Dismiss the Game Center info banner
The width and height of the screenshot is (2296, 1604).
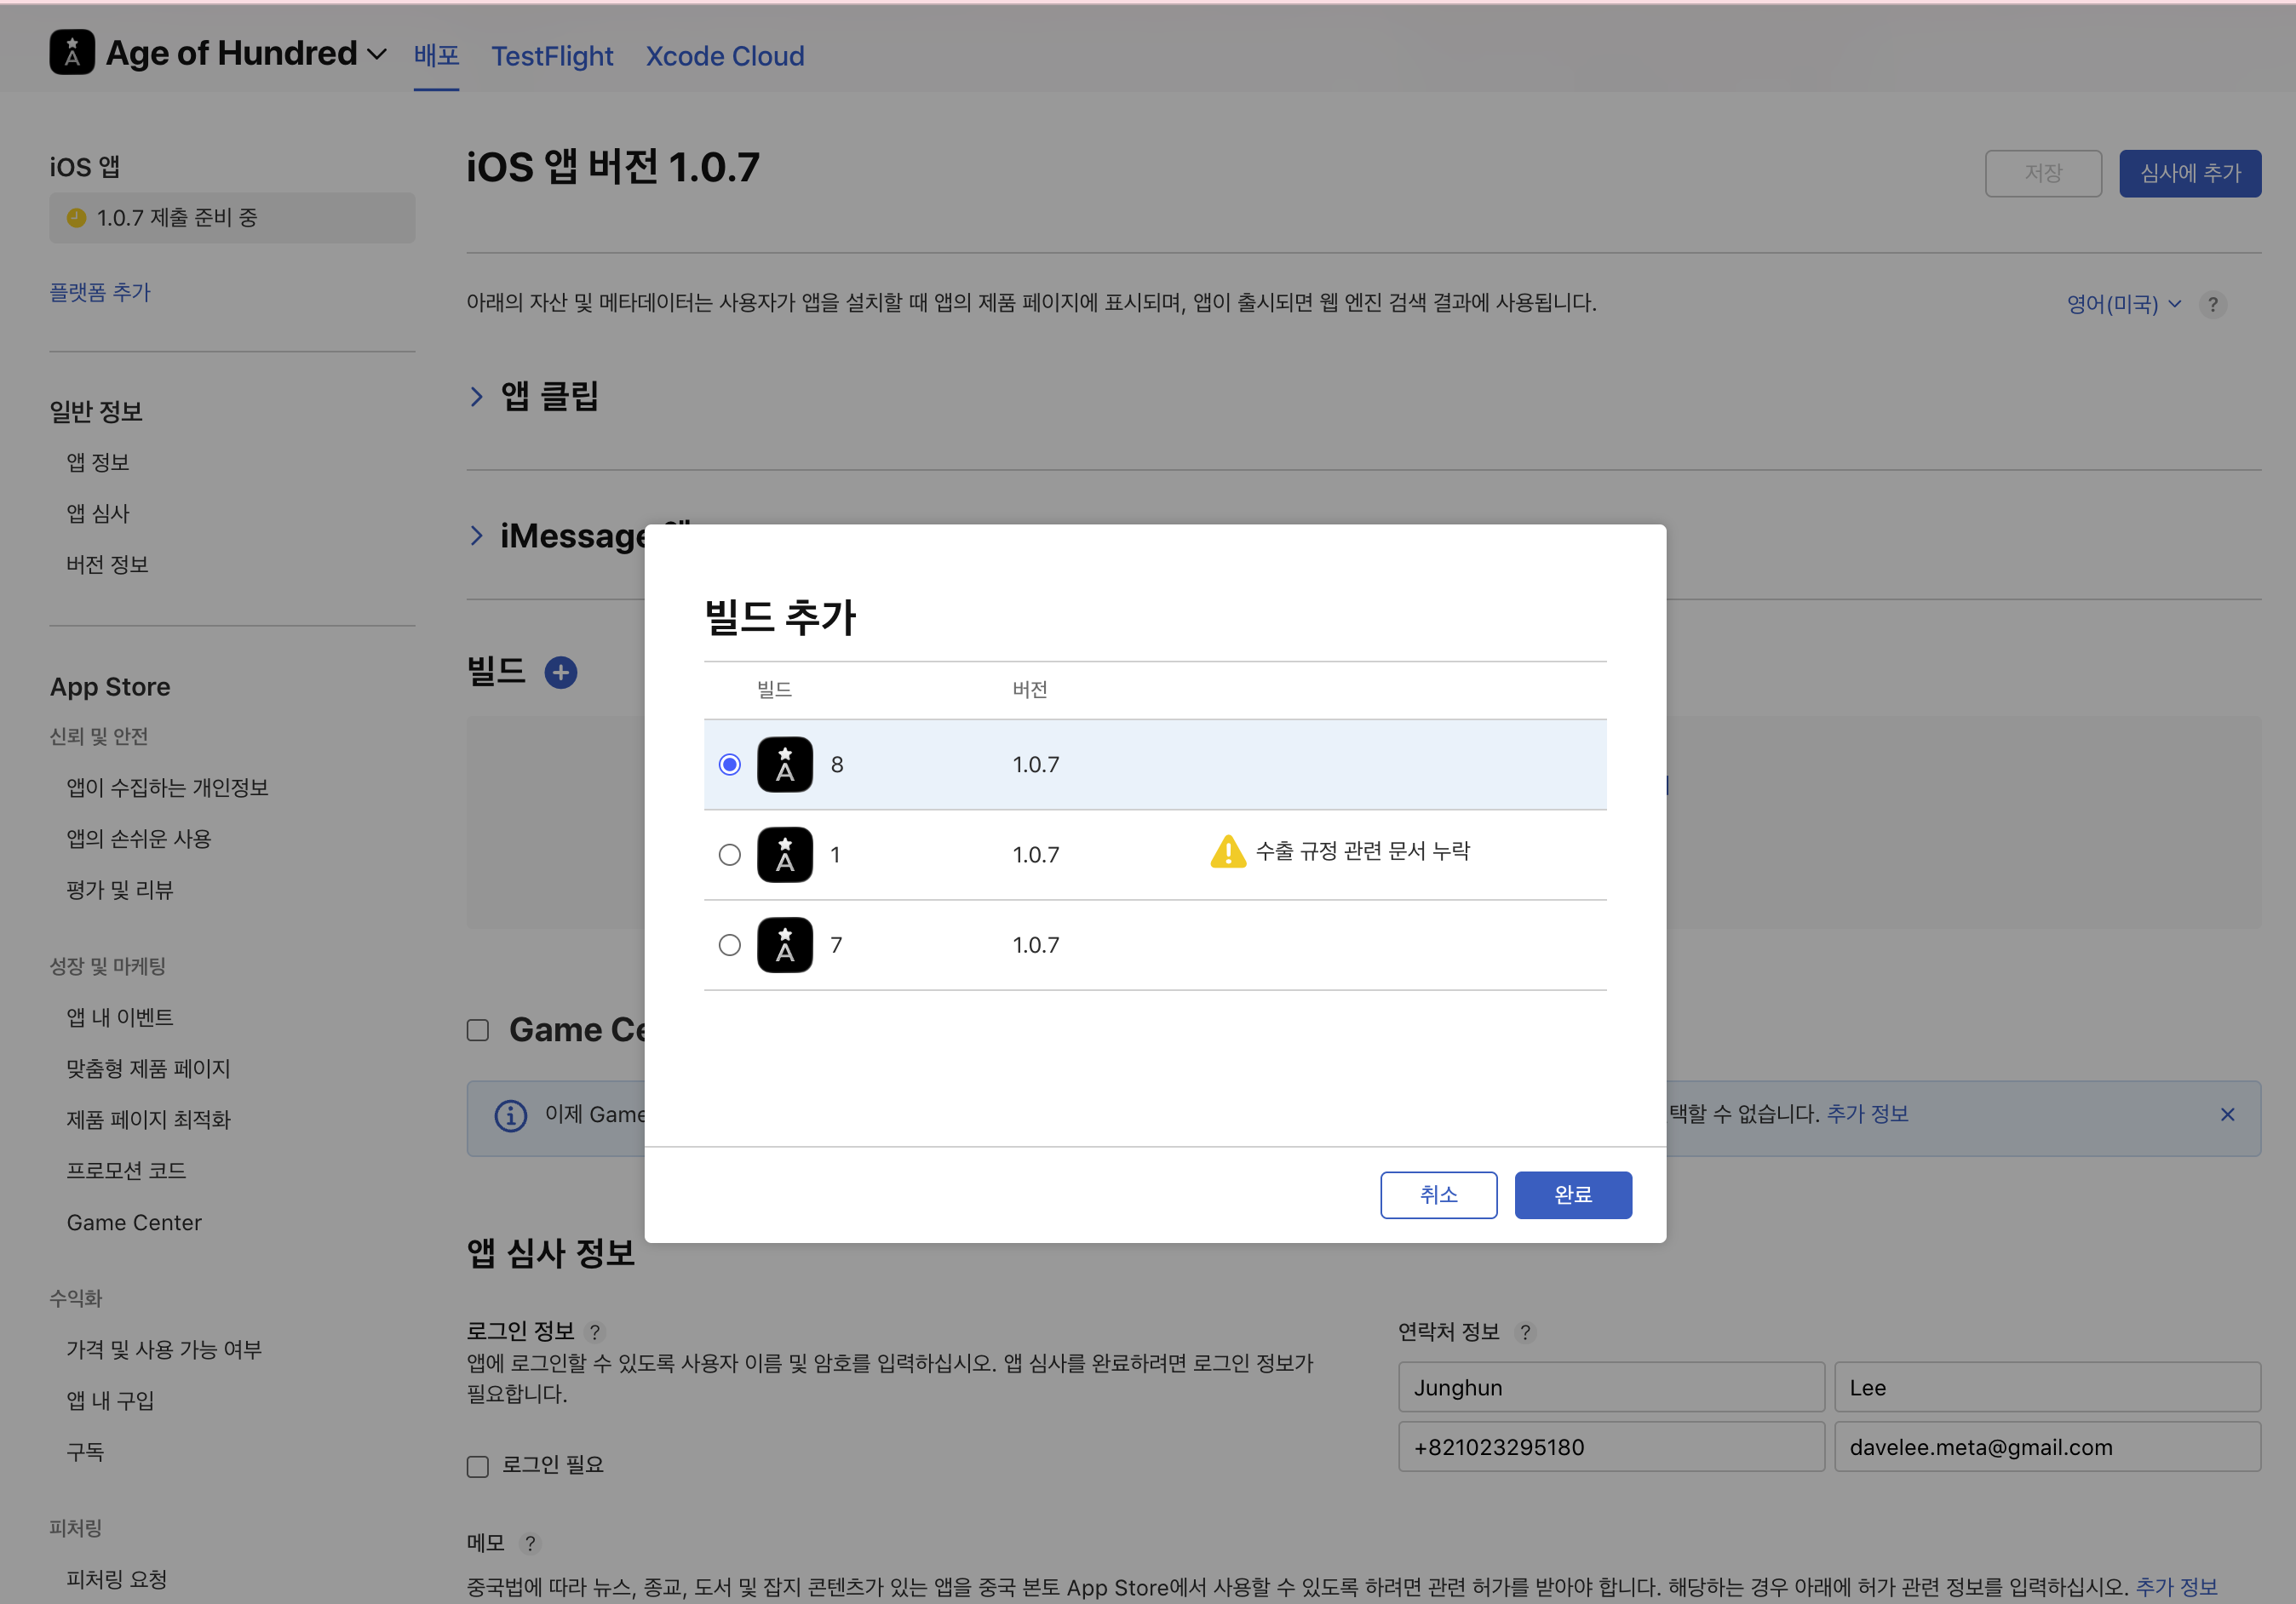point(2227,1114)
